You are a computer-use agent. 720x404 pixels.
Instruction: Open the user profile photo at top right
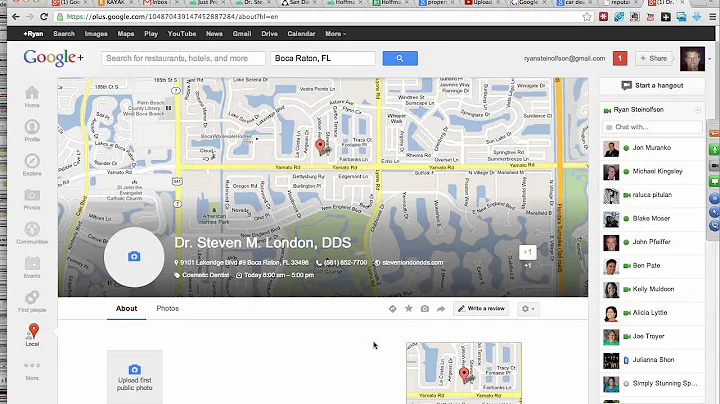click(692, 59)
